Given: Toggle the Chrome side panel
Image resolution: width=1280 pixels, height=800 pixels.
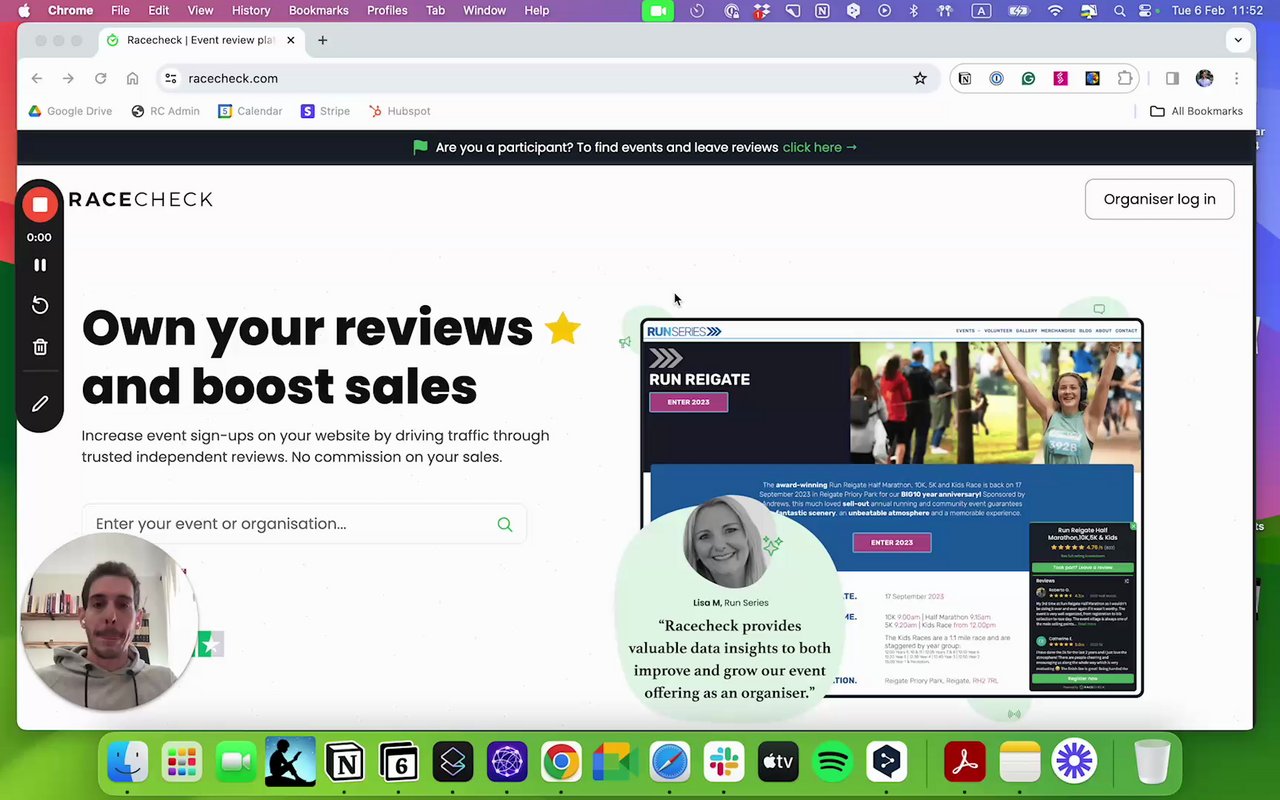Looking at the screenshot, I should [x=1173, y=78].
